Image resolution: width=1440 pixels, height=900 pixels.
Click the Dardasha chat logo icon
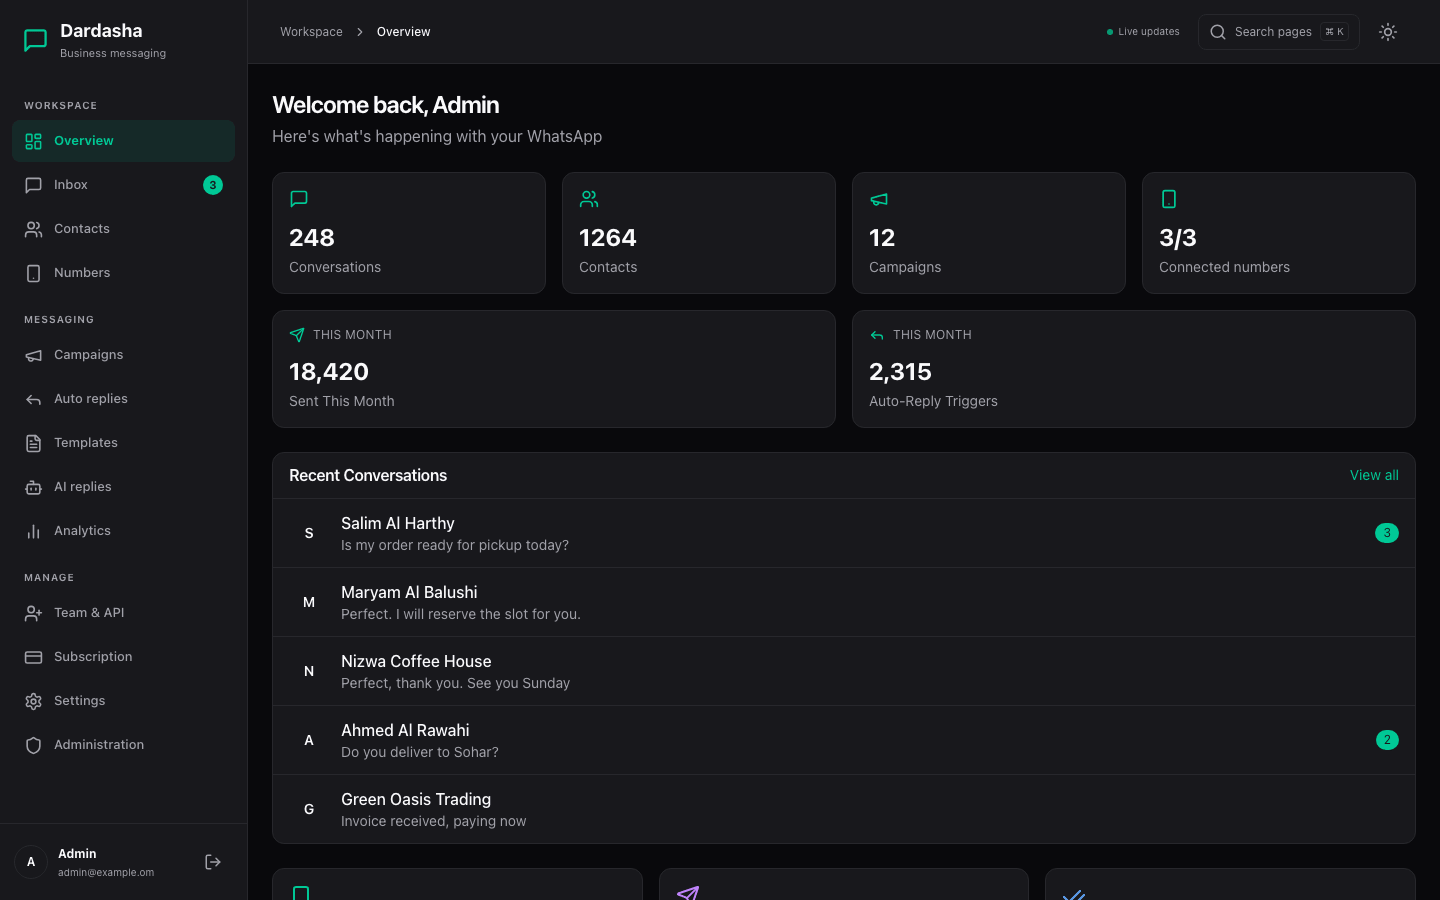(35, 40)
